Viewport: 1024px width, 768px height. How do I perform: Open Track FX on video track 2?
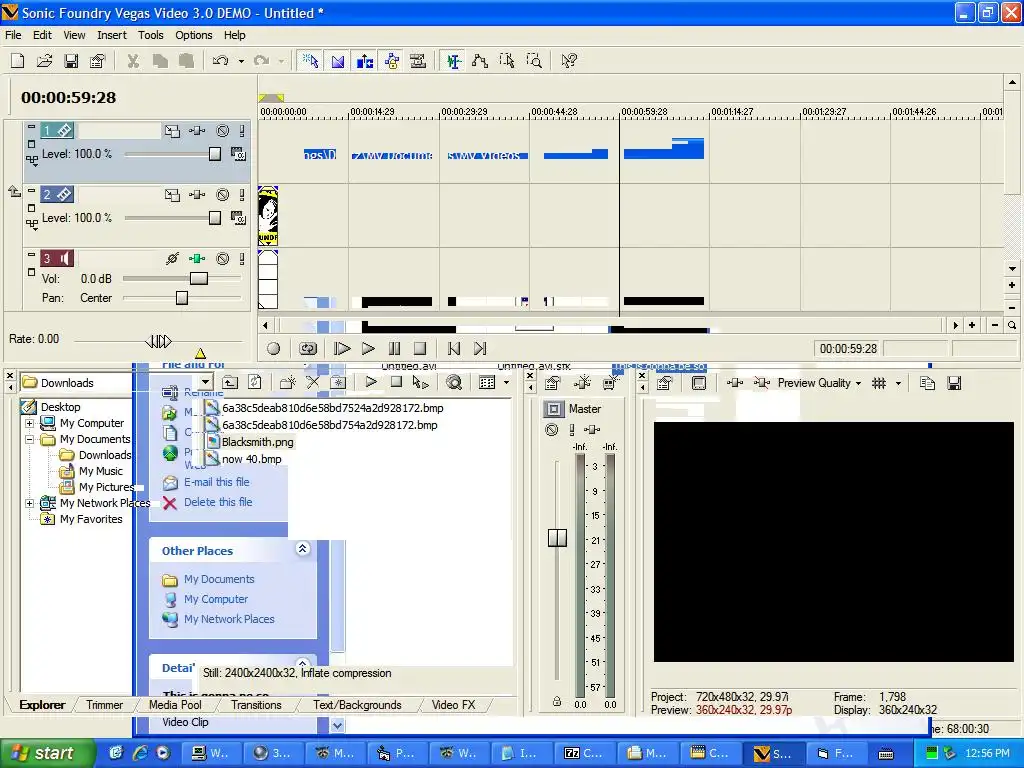[x=197, y=195]
